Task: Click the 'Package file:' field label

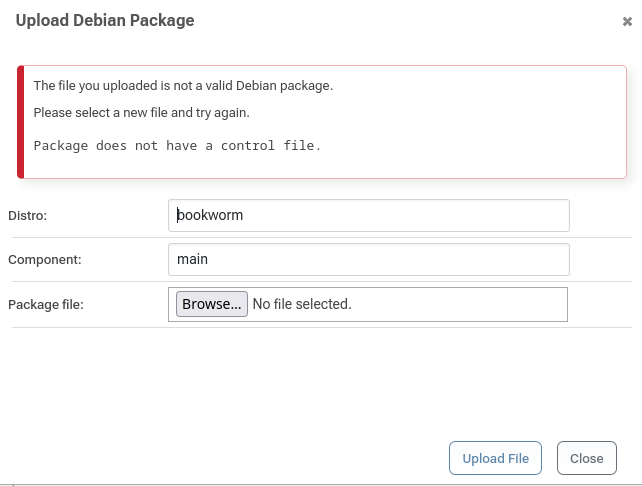Action: (x=46, y=304)
